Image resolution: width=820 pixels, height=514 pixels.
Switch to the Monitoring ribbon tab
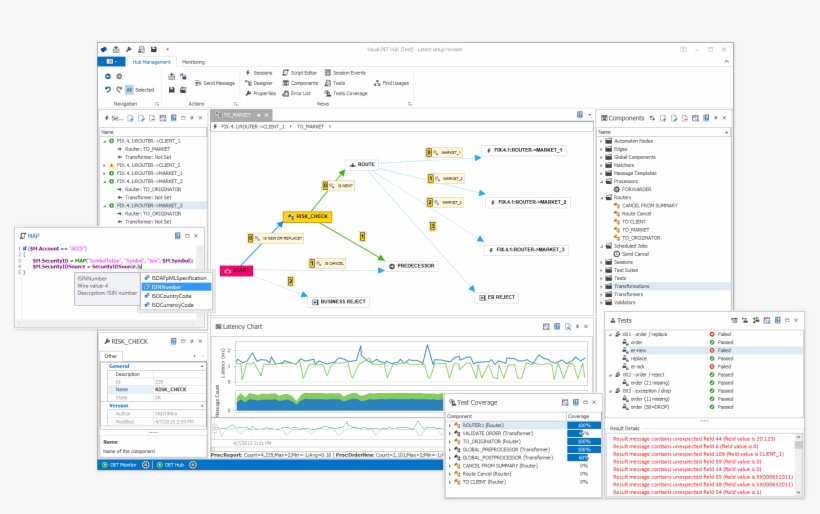coord(193,62)
